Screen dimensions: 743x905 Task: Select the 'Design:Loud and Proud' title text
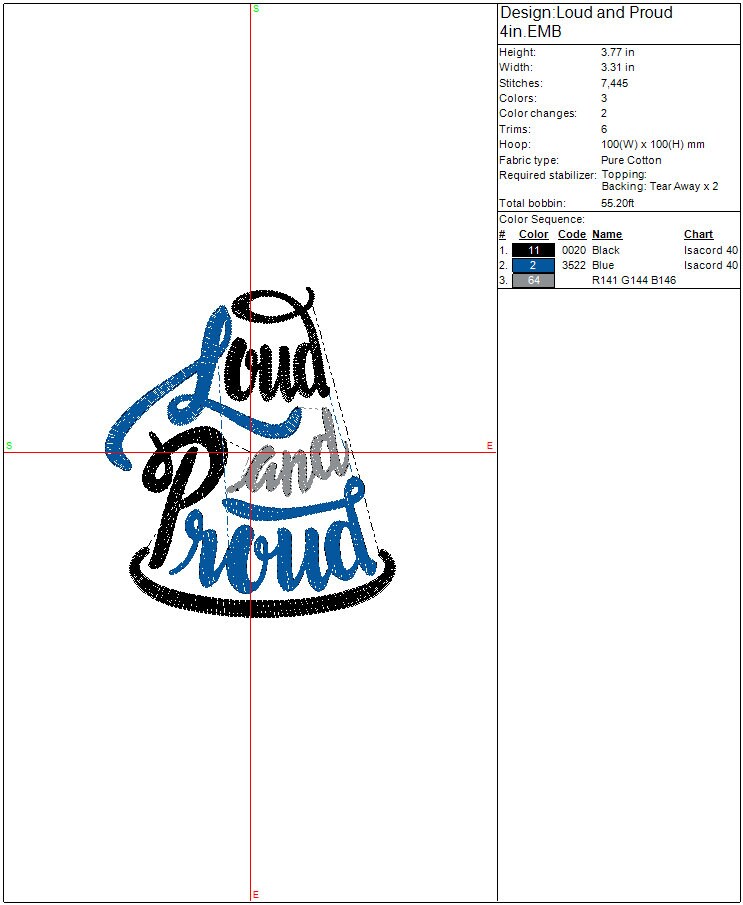(x=585, y=13)
